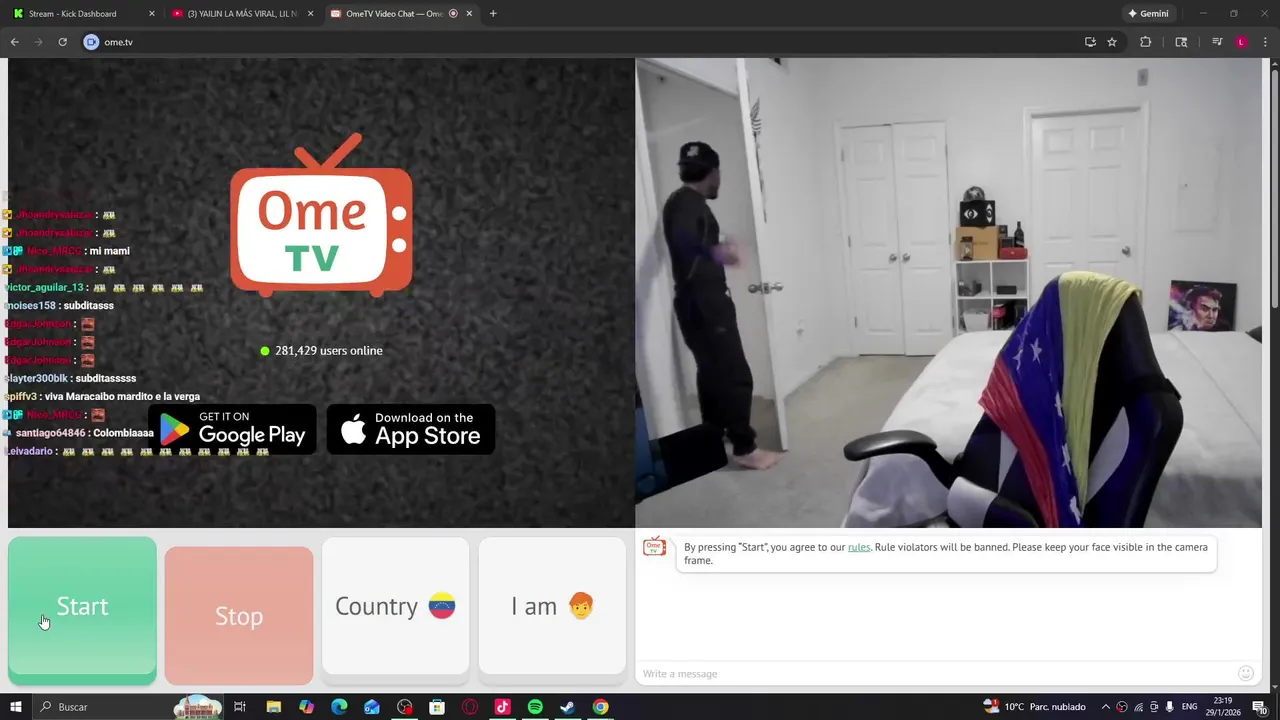
Task: Open the Chrome profile avatar
Action: (x=1241, y=42)
